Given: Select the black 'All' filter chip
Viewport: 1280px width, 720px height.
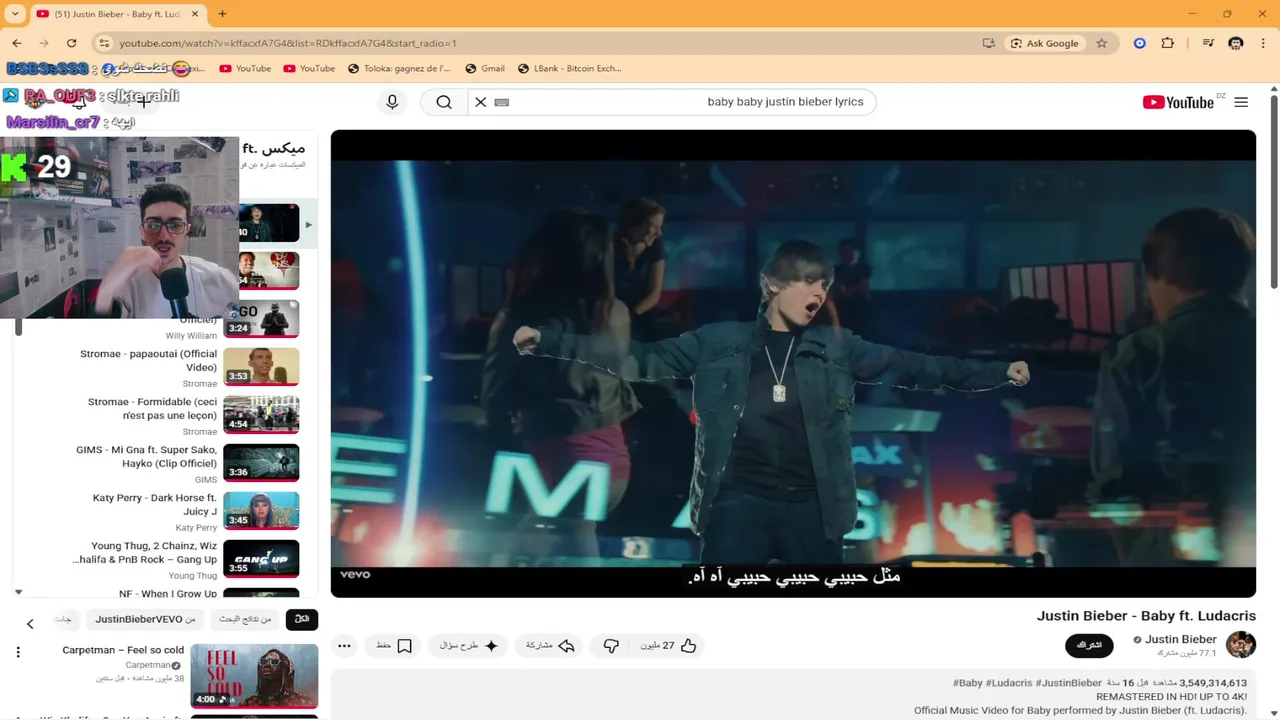Looking at the screenshot, I should pos(302,620).
